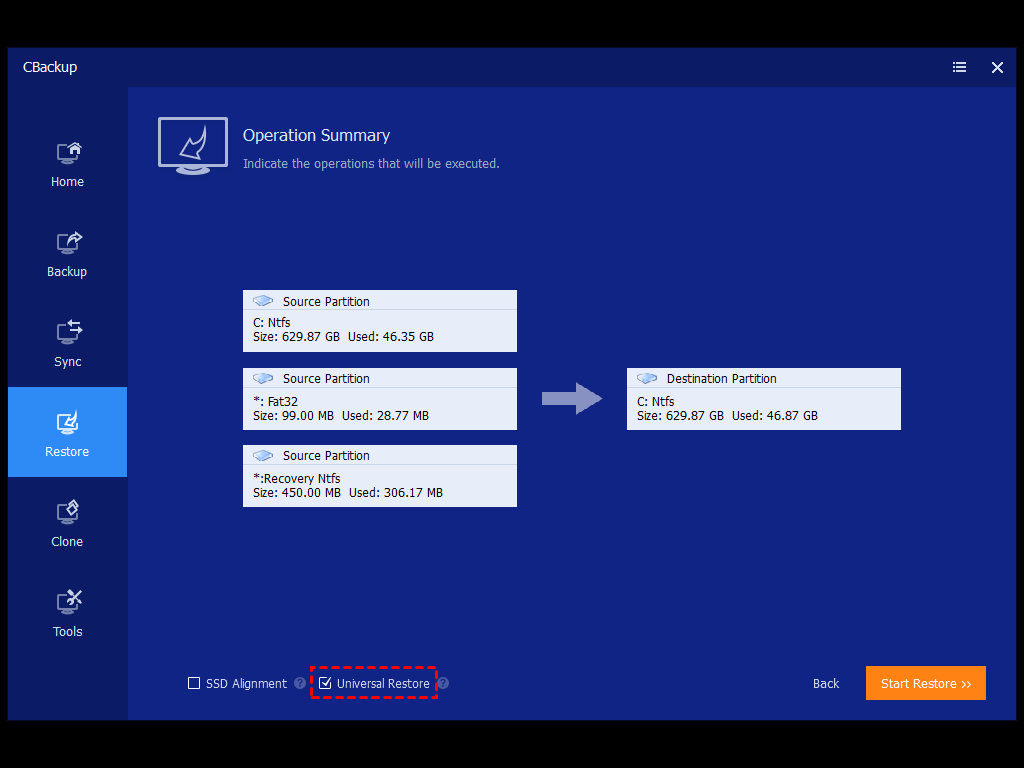Select the Restore sidebar item
The image size is (1024, 768).
point(67,432)
